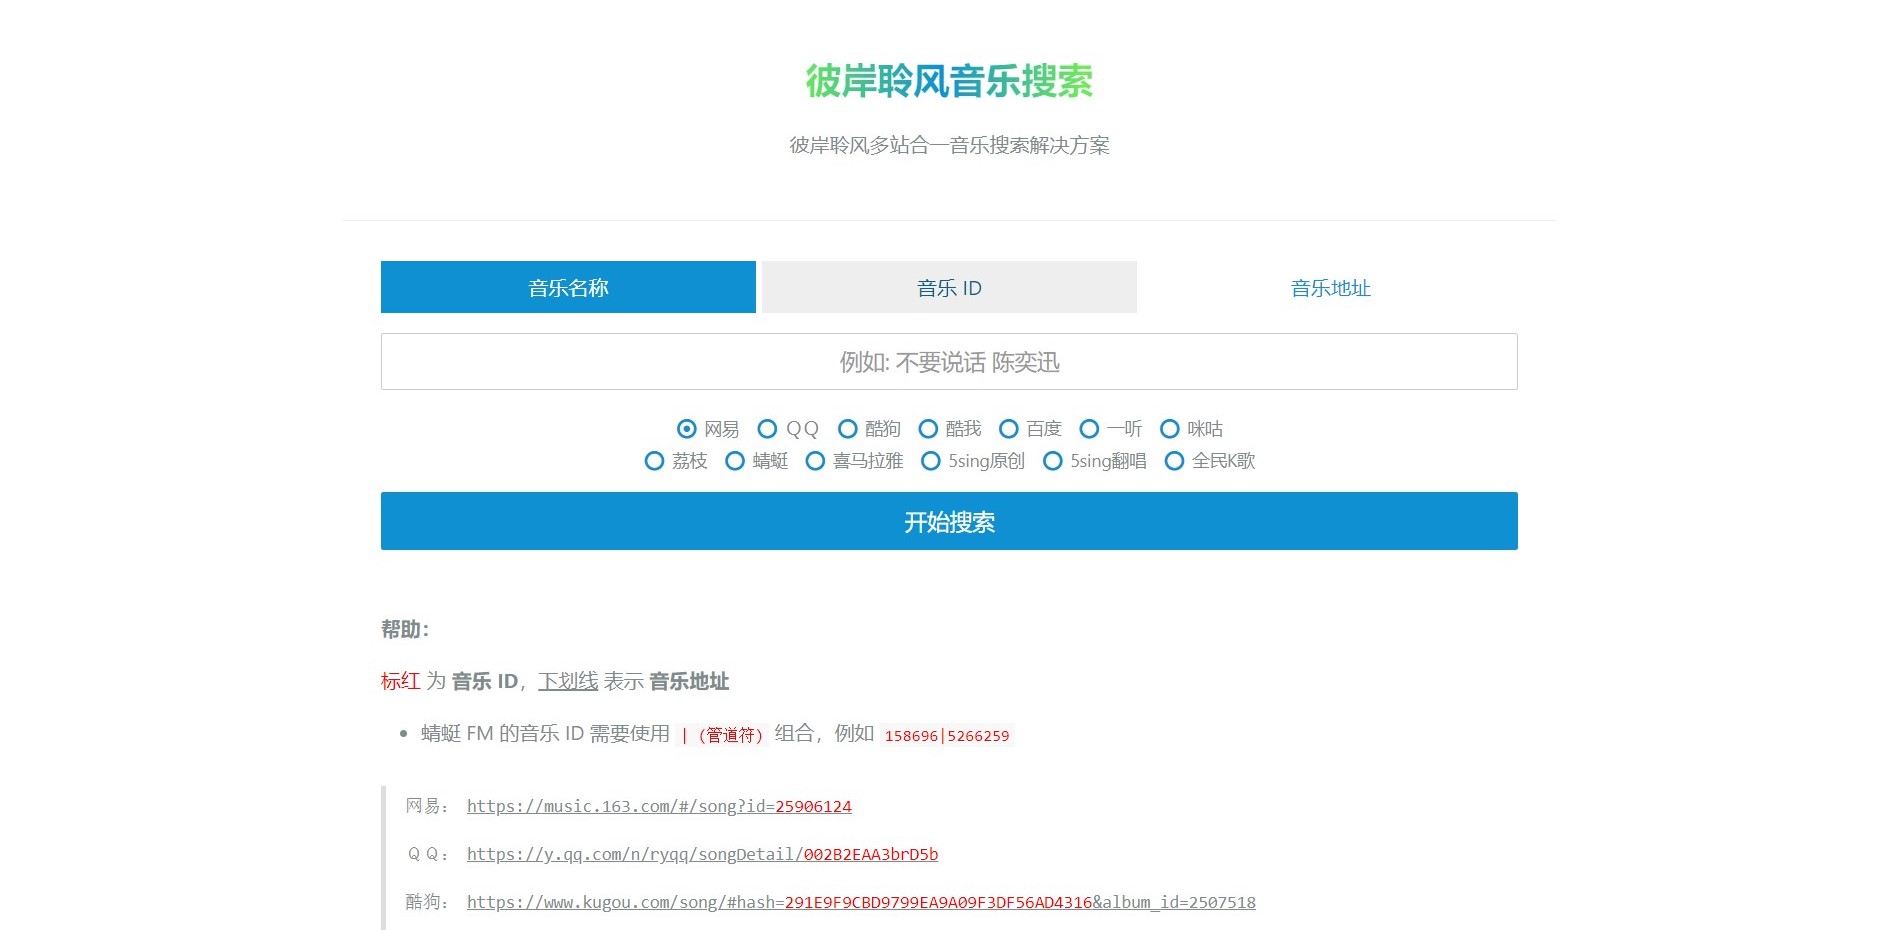
Task: Select the 酷我 music source
Action: pos(928,429)
